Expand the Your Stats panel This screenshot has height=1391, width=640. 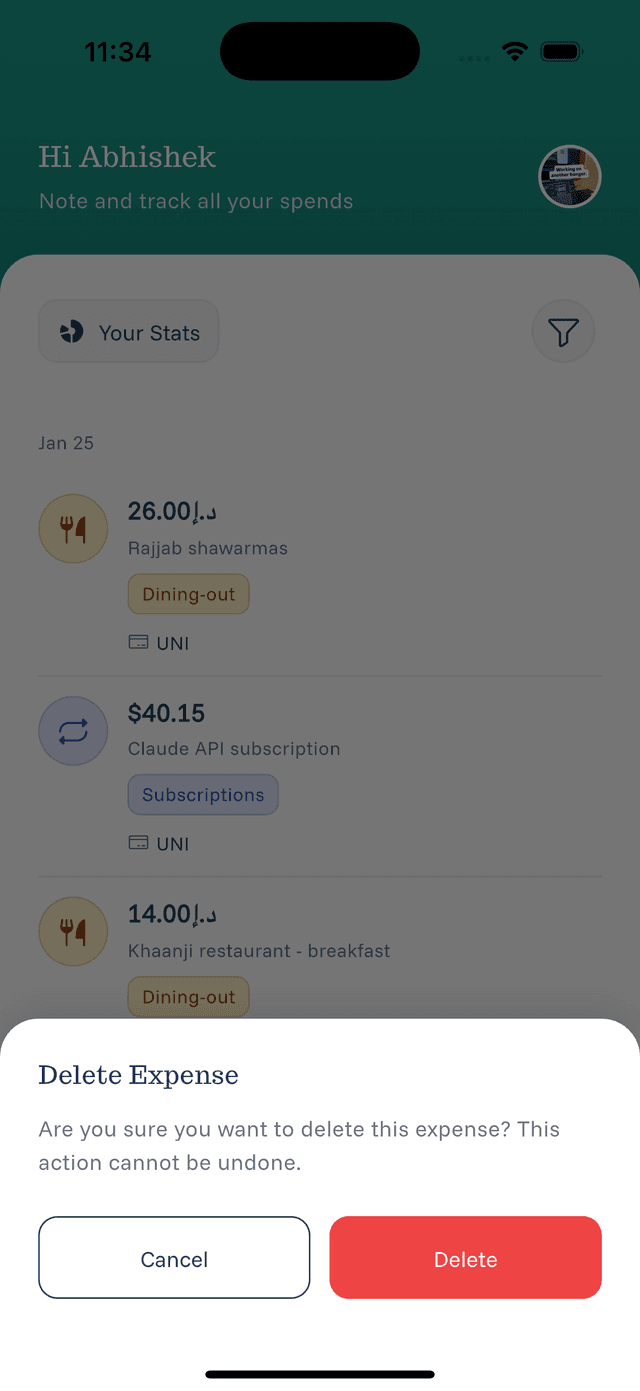coord(128,331)
